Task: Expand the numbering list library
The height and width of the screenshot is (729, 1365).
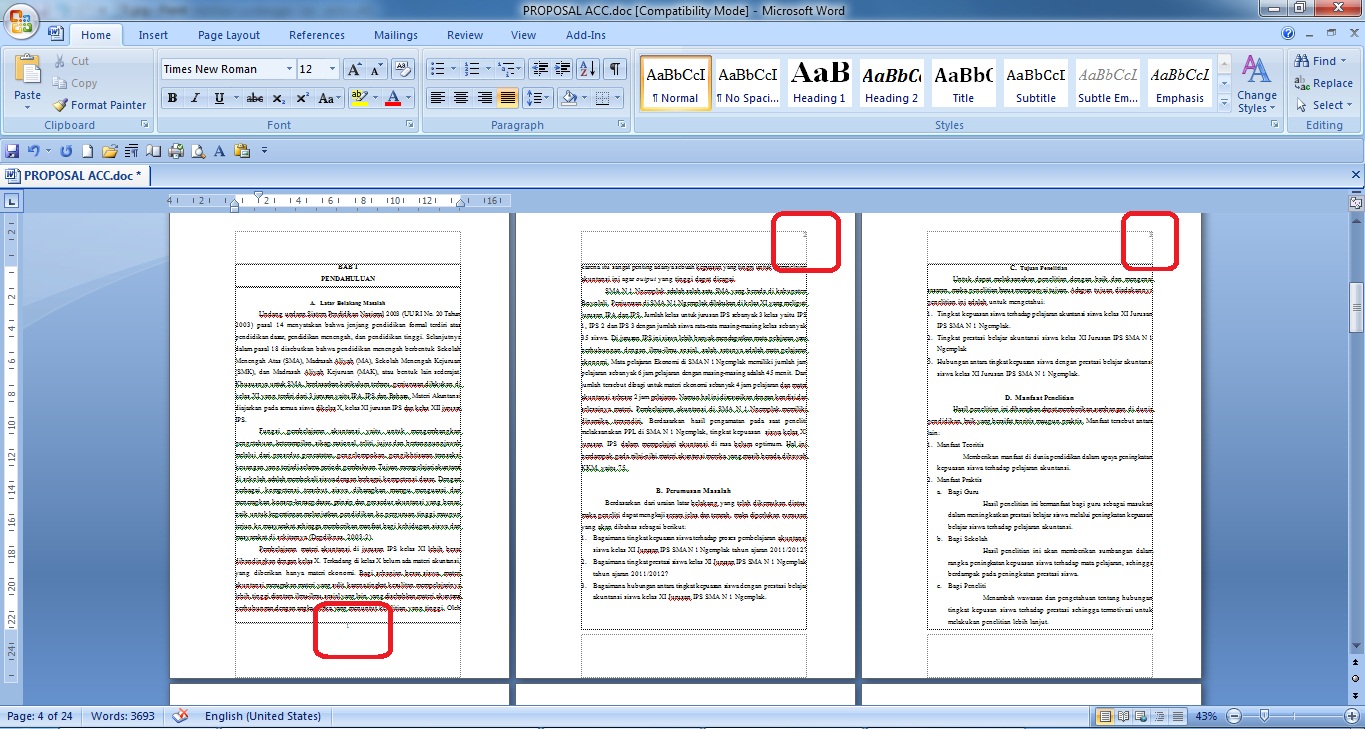Action: coord(487,69)
